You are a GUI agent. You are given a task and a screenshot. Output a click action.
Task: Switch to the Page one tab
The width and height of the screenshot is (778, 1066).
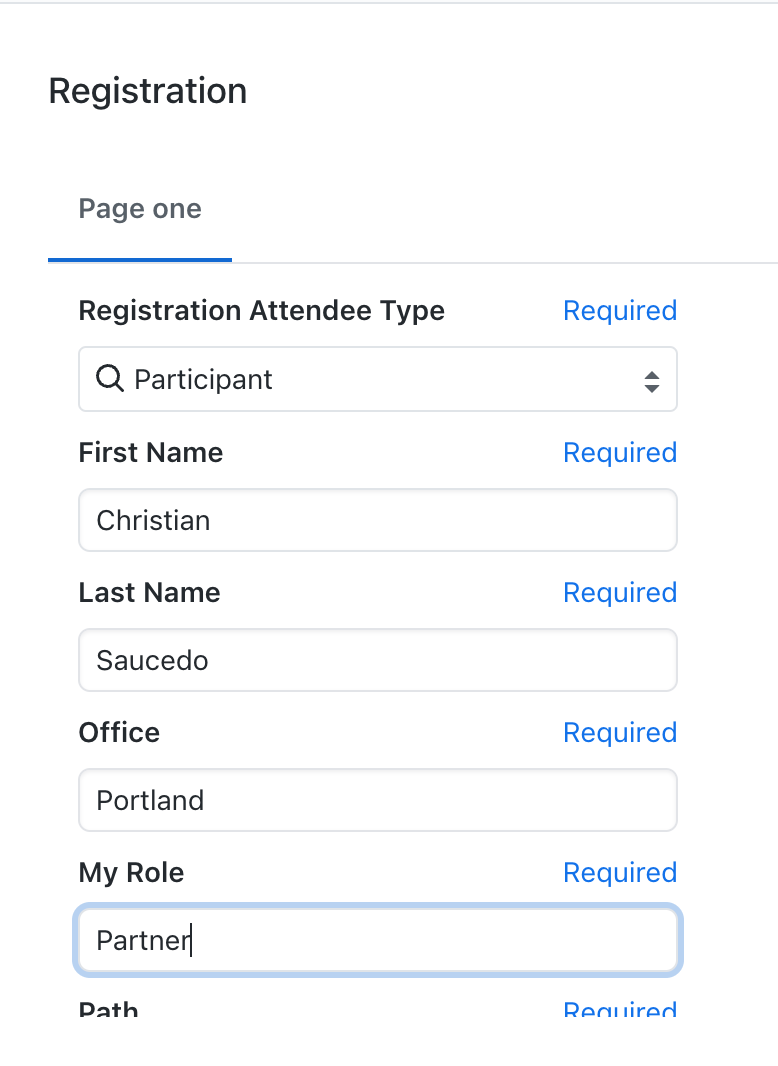click(x=140, y=209)
